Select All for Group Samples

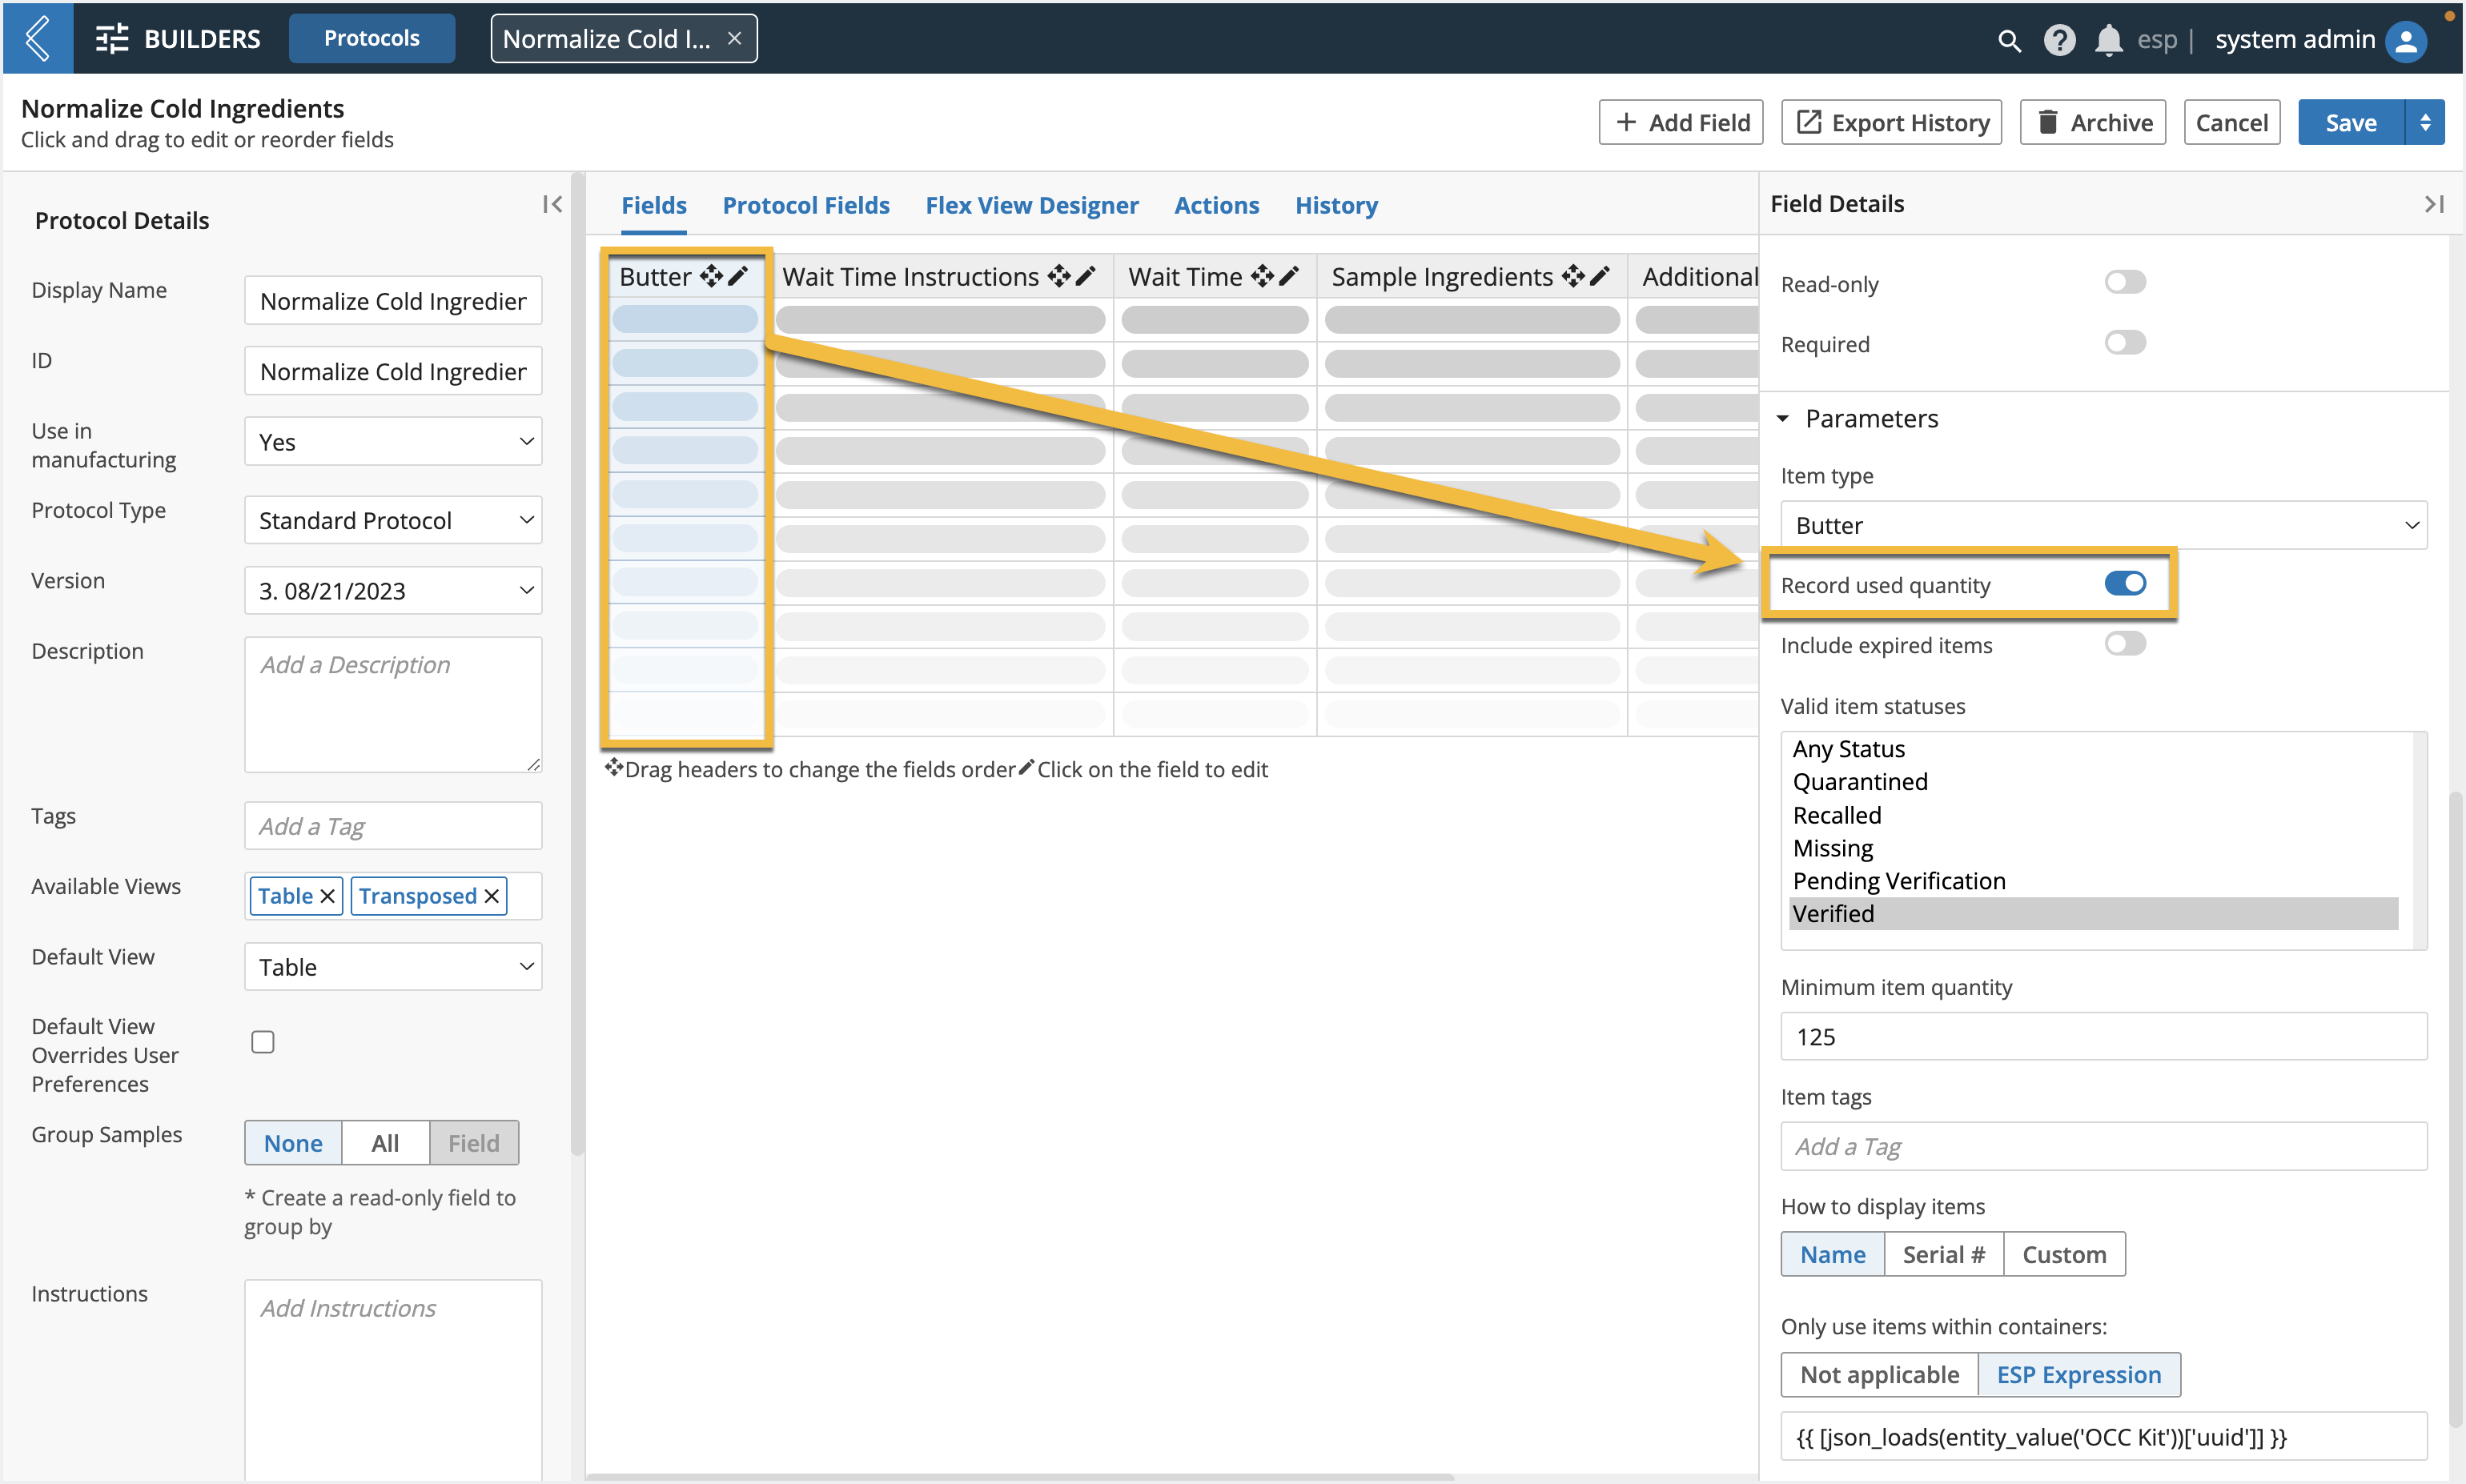coord(385,1143)
